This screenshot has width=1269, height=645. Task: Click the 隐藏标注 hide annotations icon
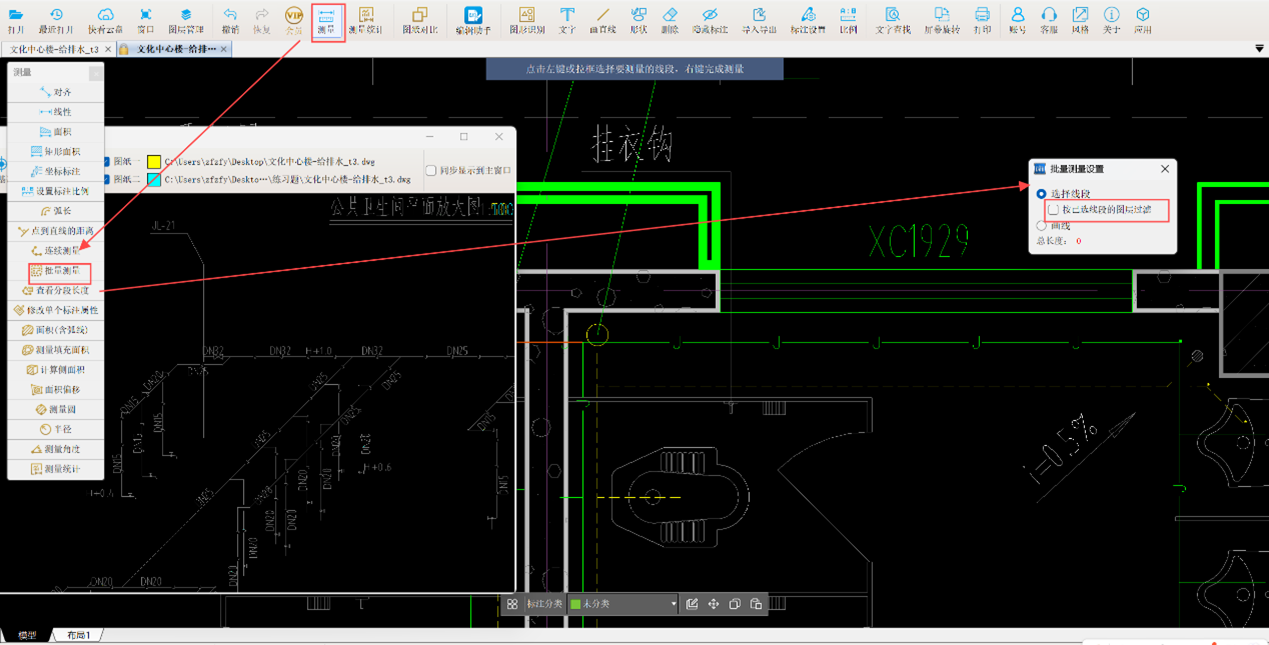click(709, 19)
